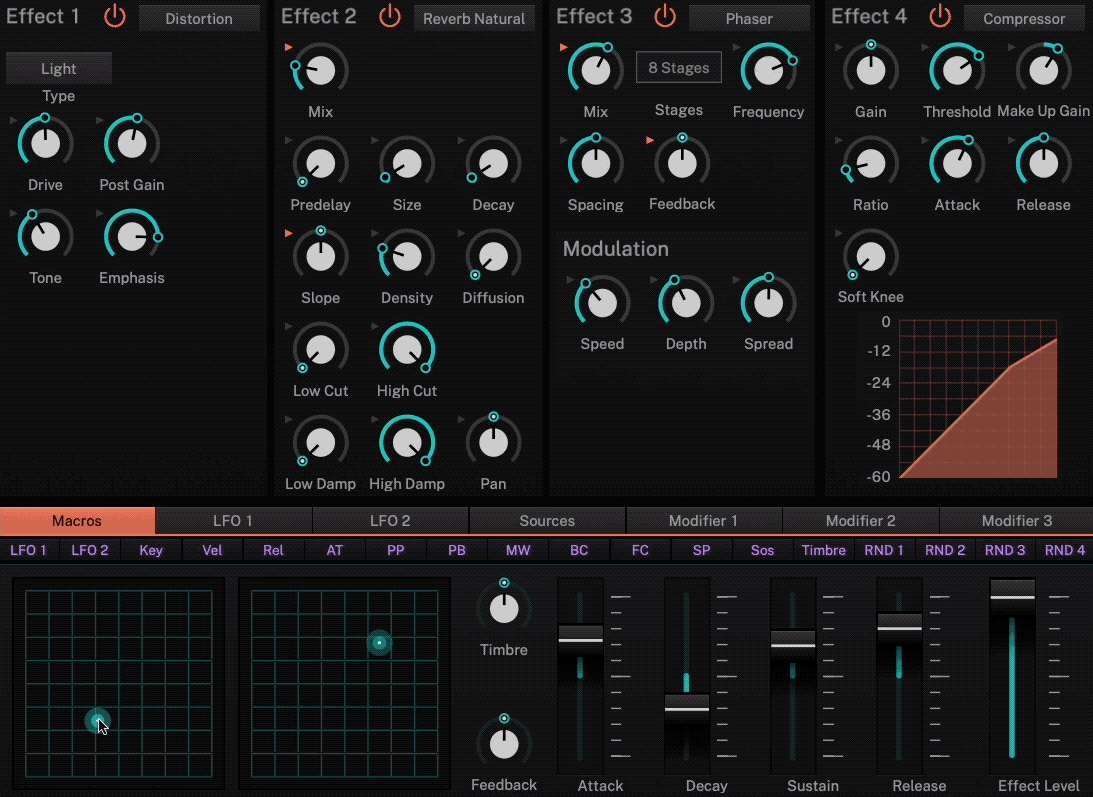Open the Compressor effect type dropdown
1093x797 pixels.
point(1024,18)
